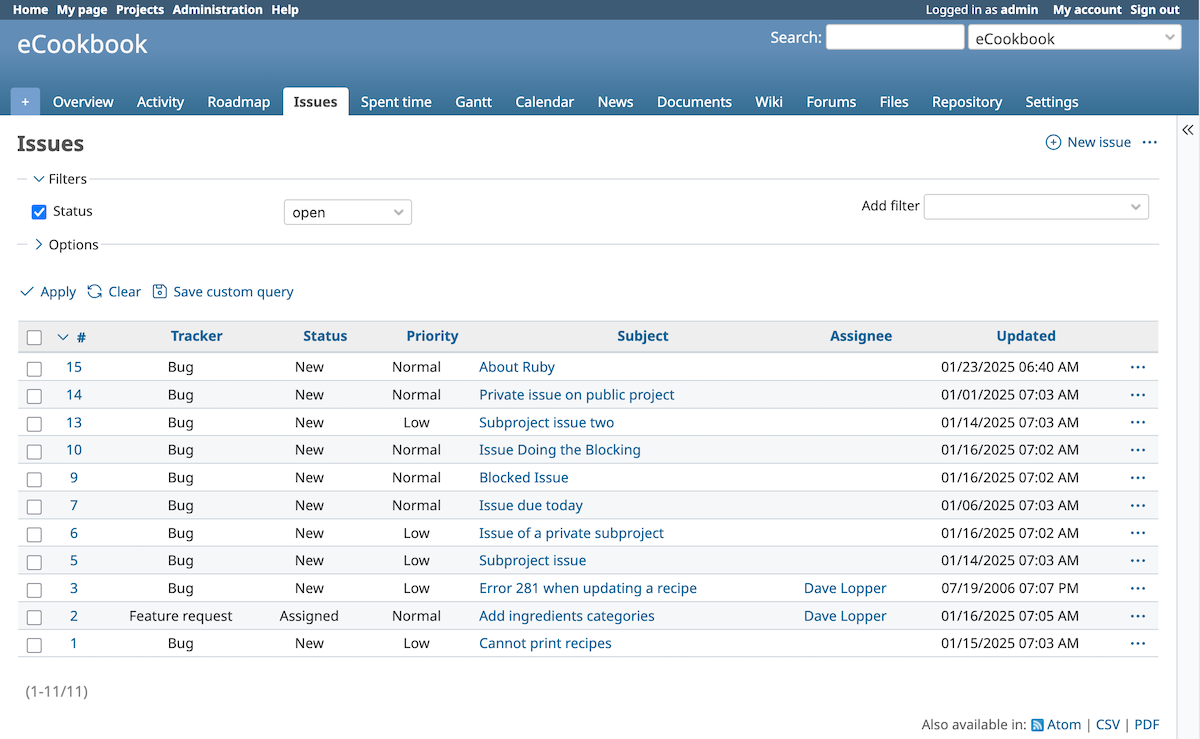The height and width of the screenshot is (739, 1200).
Task: Uncheck the Status filter checkbox
Action: [38, 211]
